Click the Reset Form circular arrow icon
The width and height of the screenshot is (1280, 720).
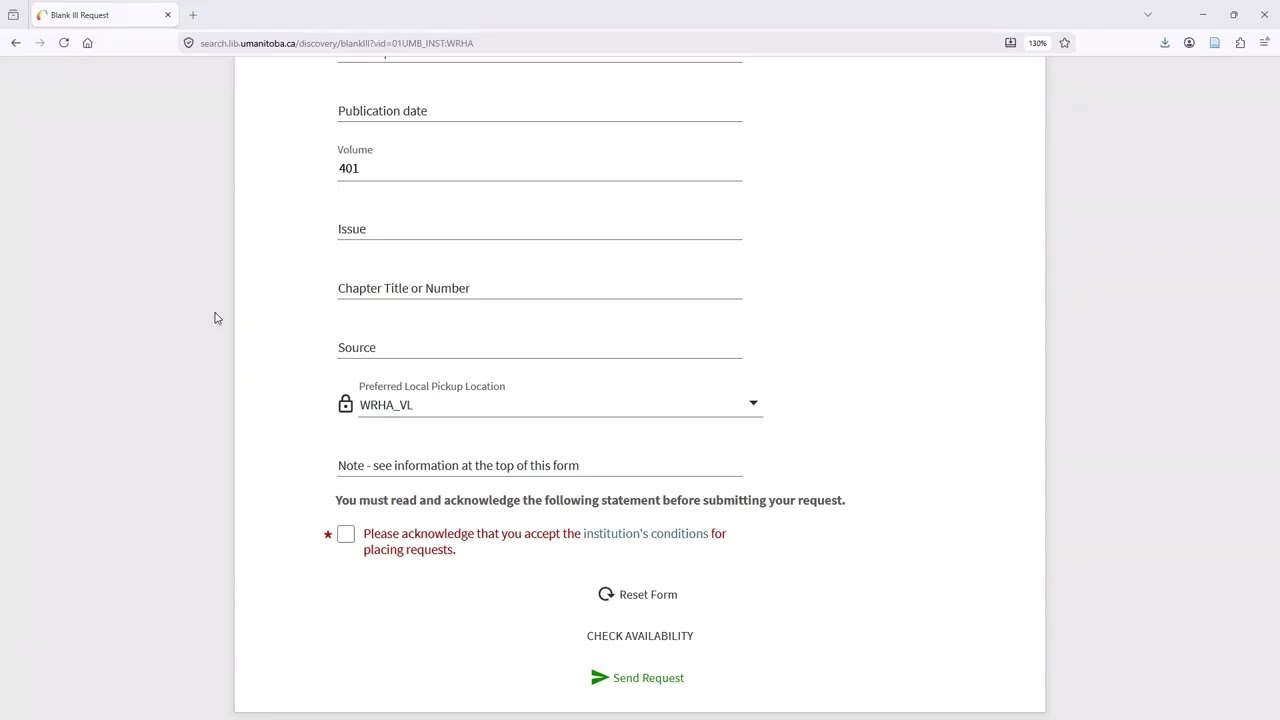coord(606,594)
